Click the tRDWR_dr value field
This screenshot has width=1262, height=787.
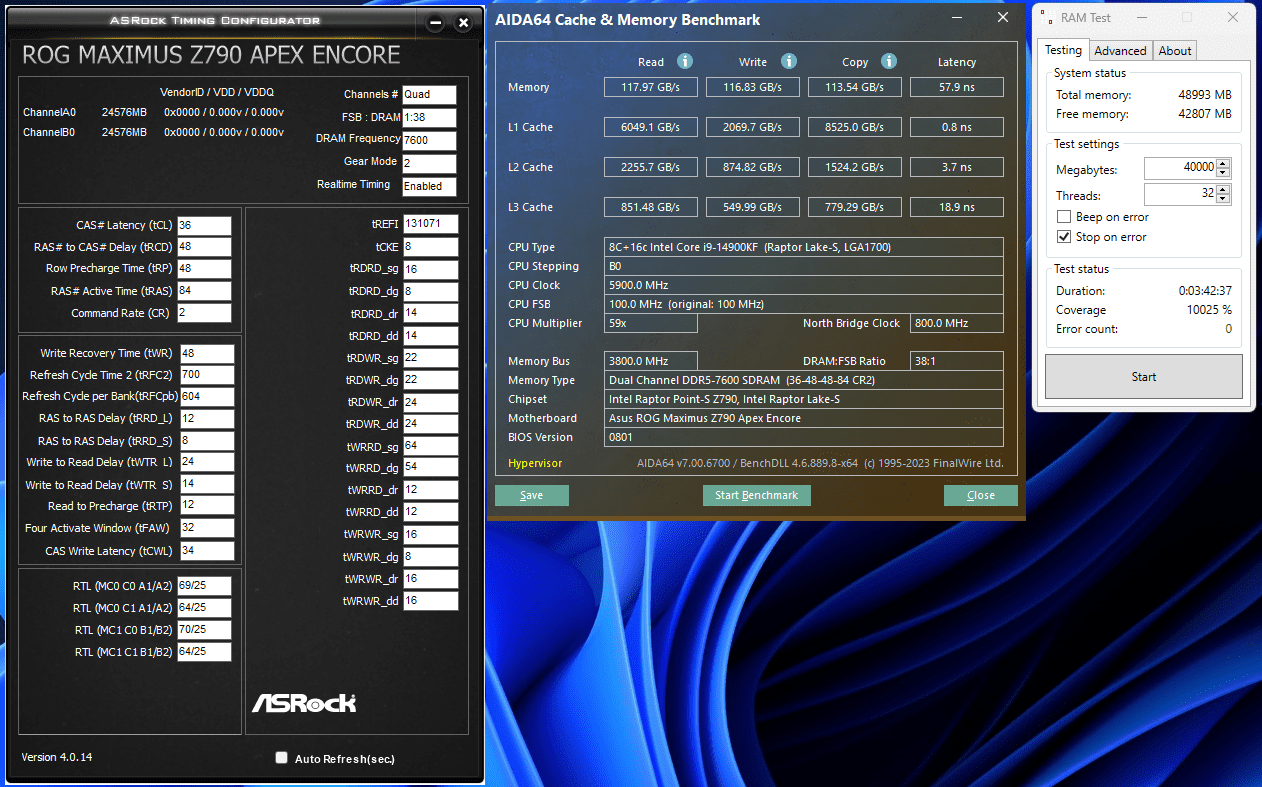click(x=431, y=402)
